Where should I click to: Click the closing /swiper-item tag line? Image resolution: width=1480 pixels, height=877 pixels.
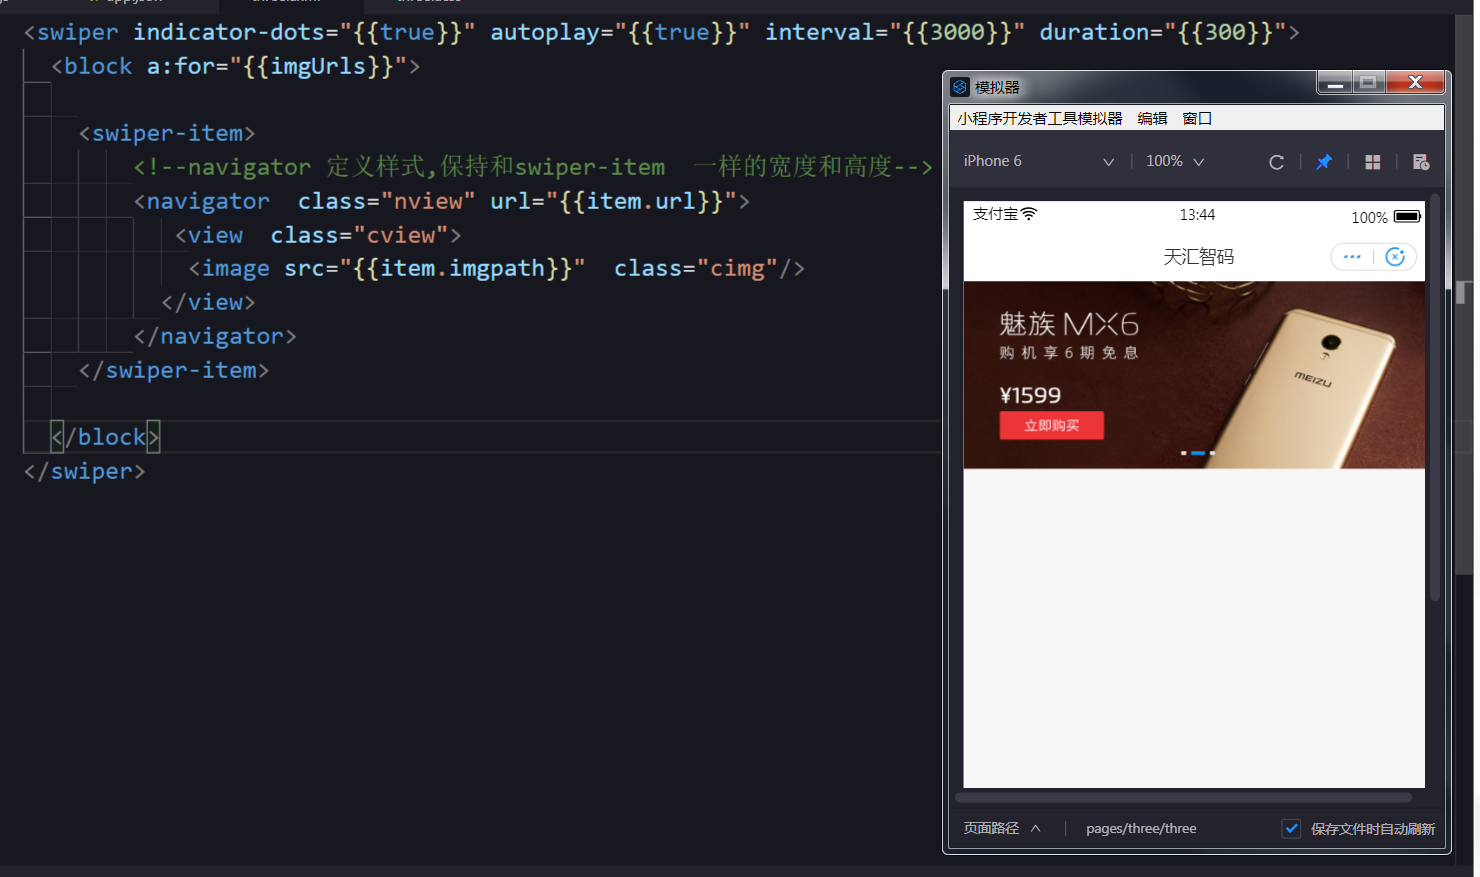[x=174, y=370]
